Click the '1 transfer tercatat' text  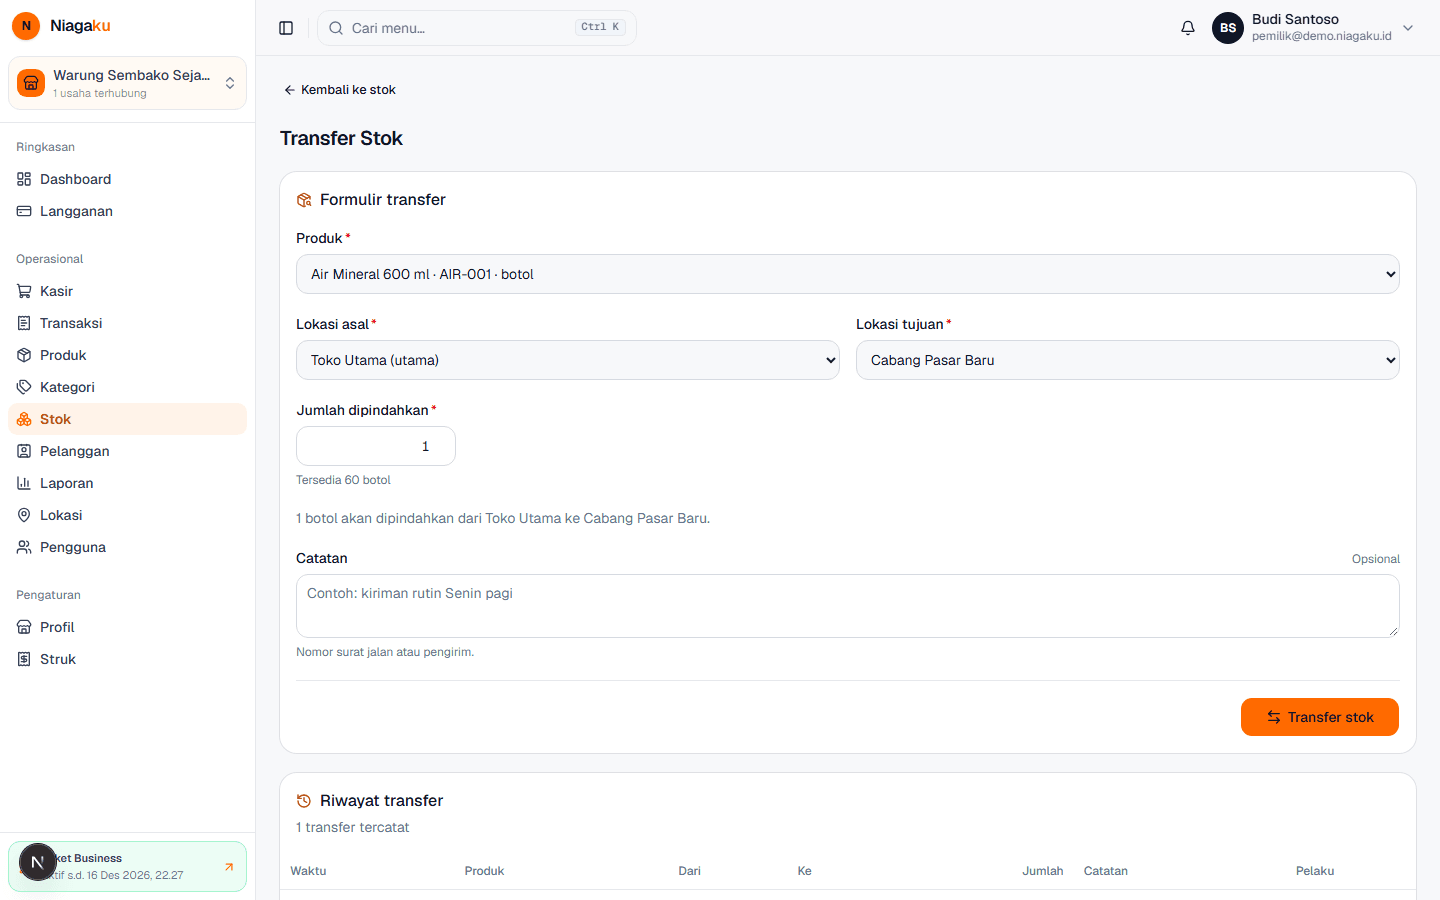tap(353, 827)
